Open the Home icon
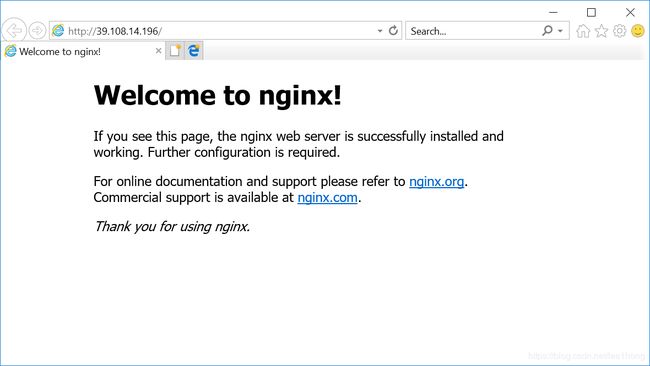Screen dimensions: 650x366 pyautogui.click(x=583, y=31)
